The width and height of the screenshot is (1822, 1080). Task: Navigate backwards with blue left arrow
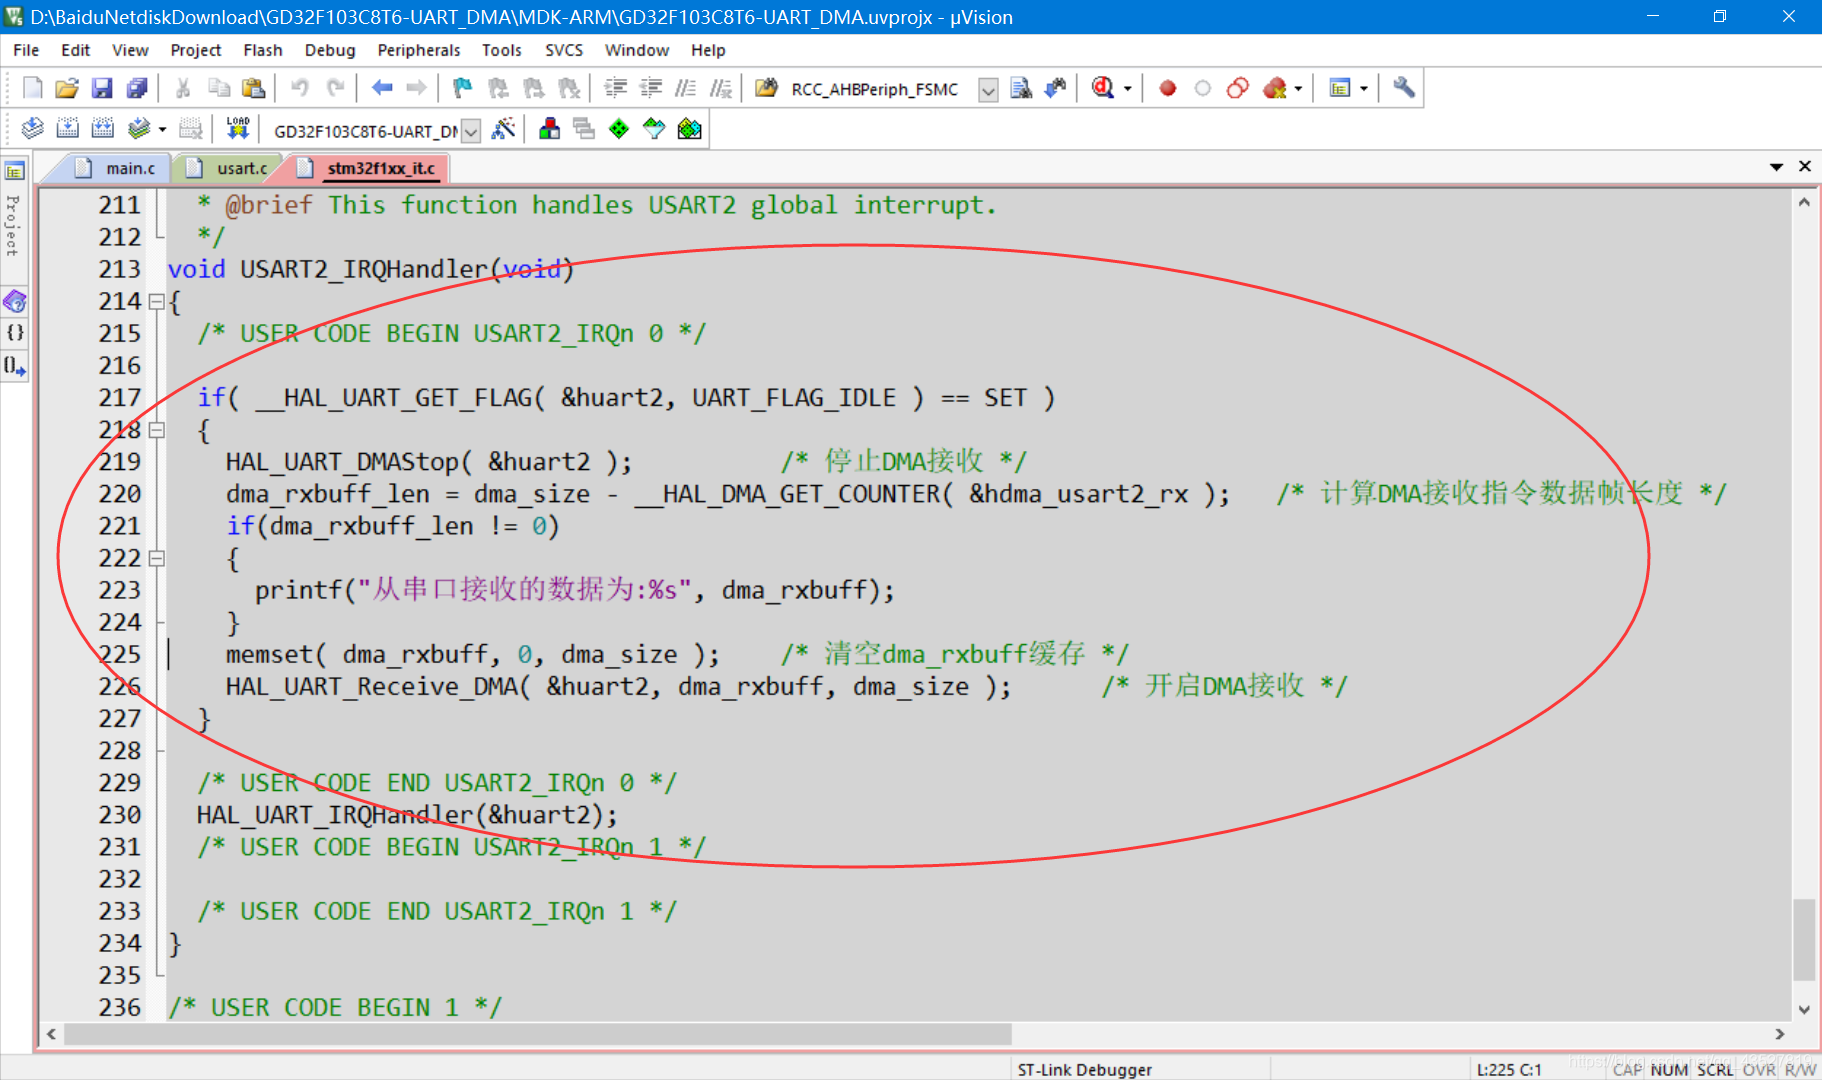point(382,88)
